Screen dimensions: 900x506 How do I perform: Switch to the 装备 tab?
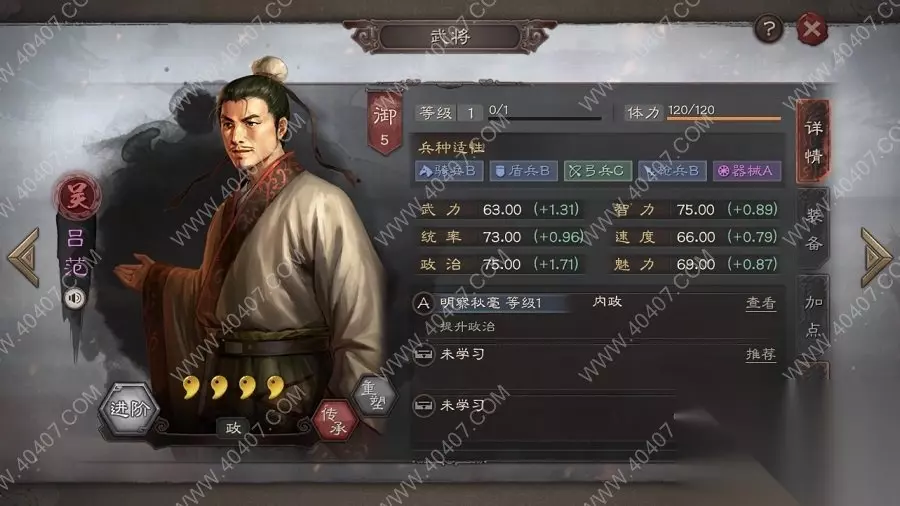click(x=813, y=229)
